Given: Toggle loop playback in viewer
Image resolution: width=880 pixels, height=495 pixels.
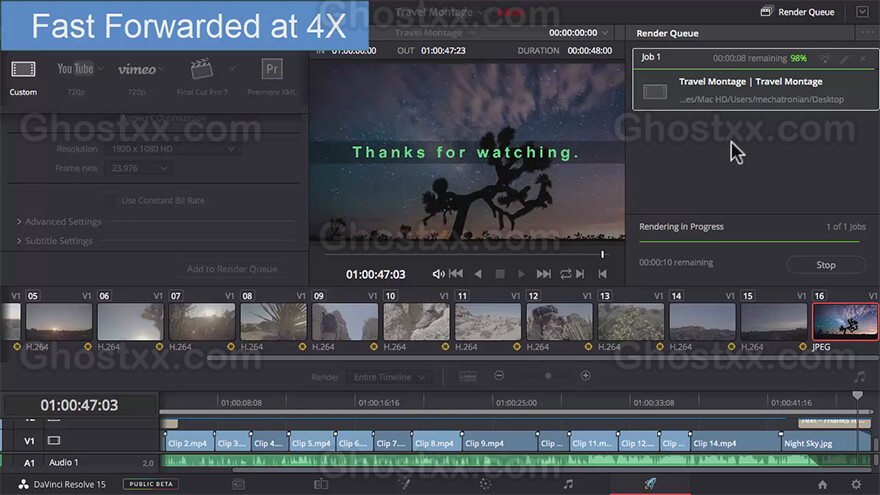Looking at the screenshot, I should 565,274.
